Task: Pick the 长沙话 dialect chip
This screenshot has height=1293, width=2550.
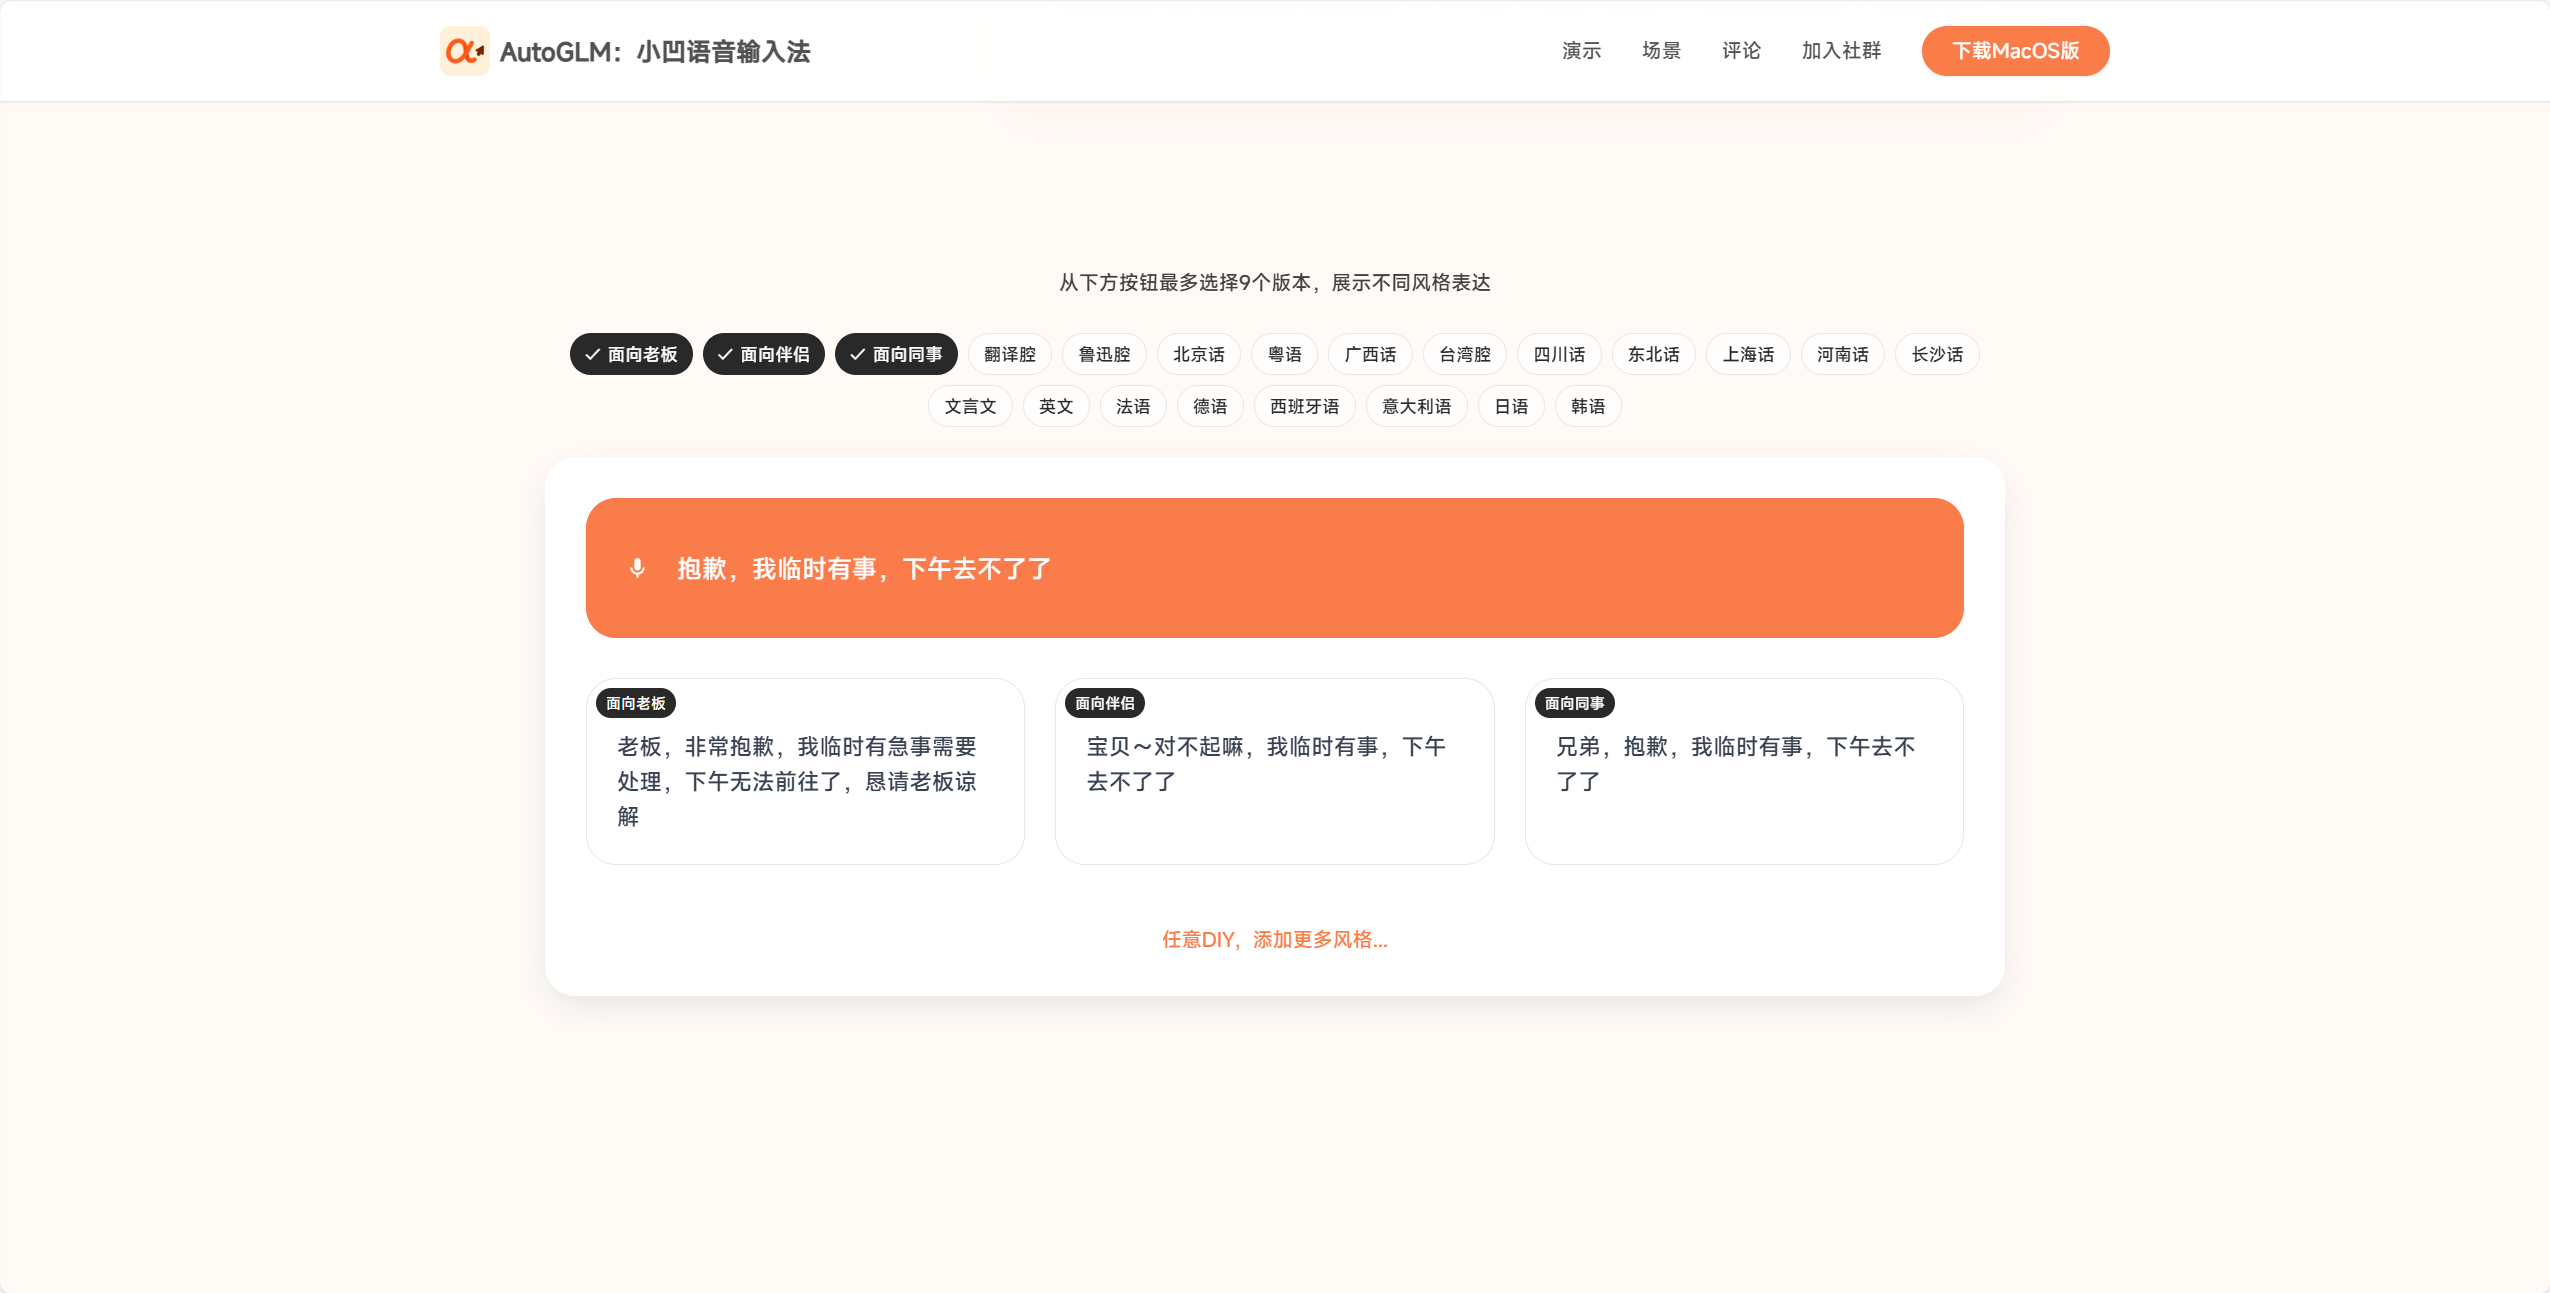Action: 1937,354
